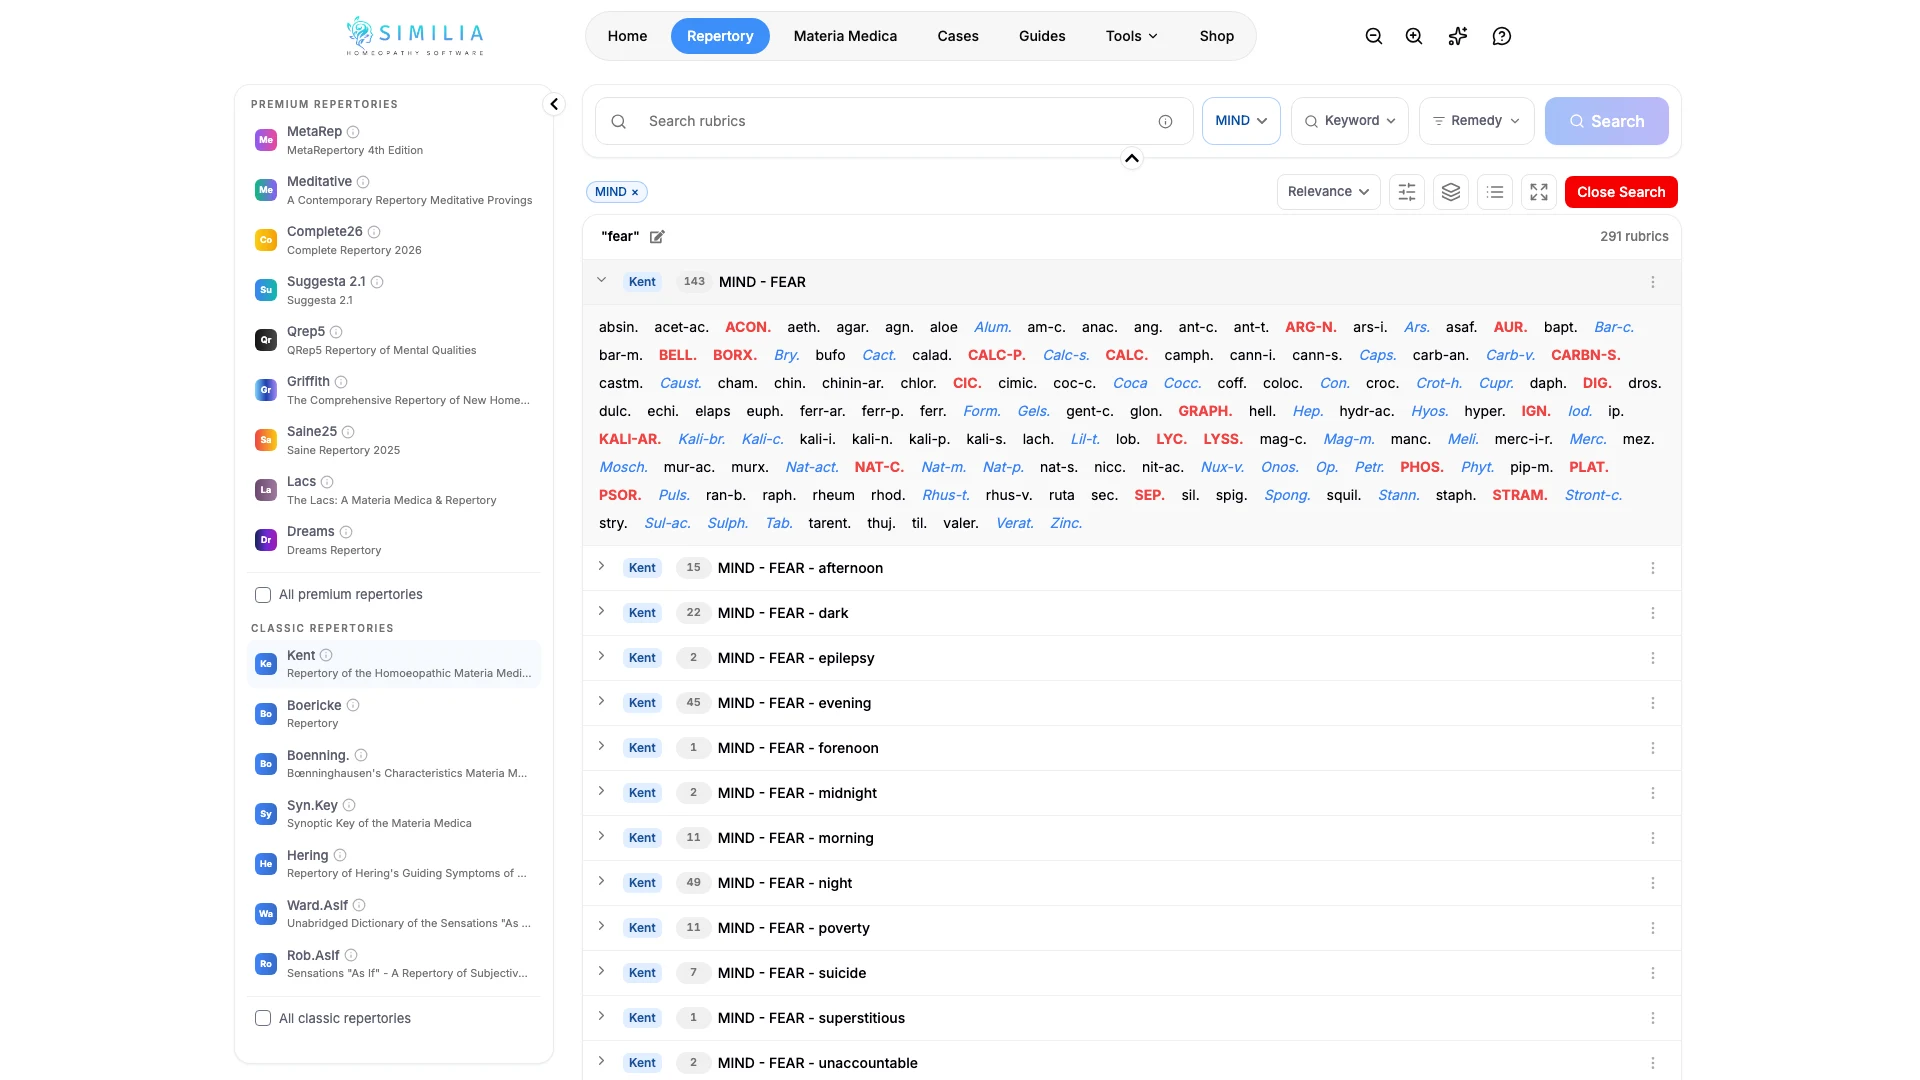This screenshot has height=1080, width=1920.
Task: Select the Syn.Key repertory
Action: tap(394, 814)
